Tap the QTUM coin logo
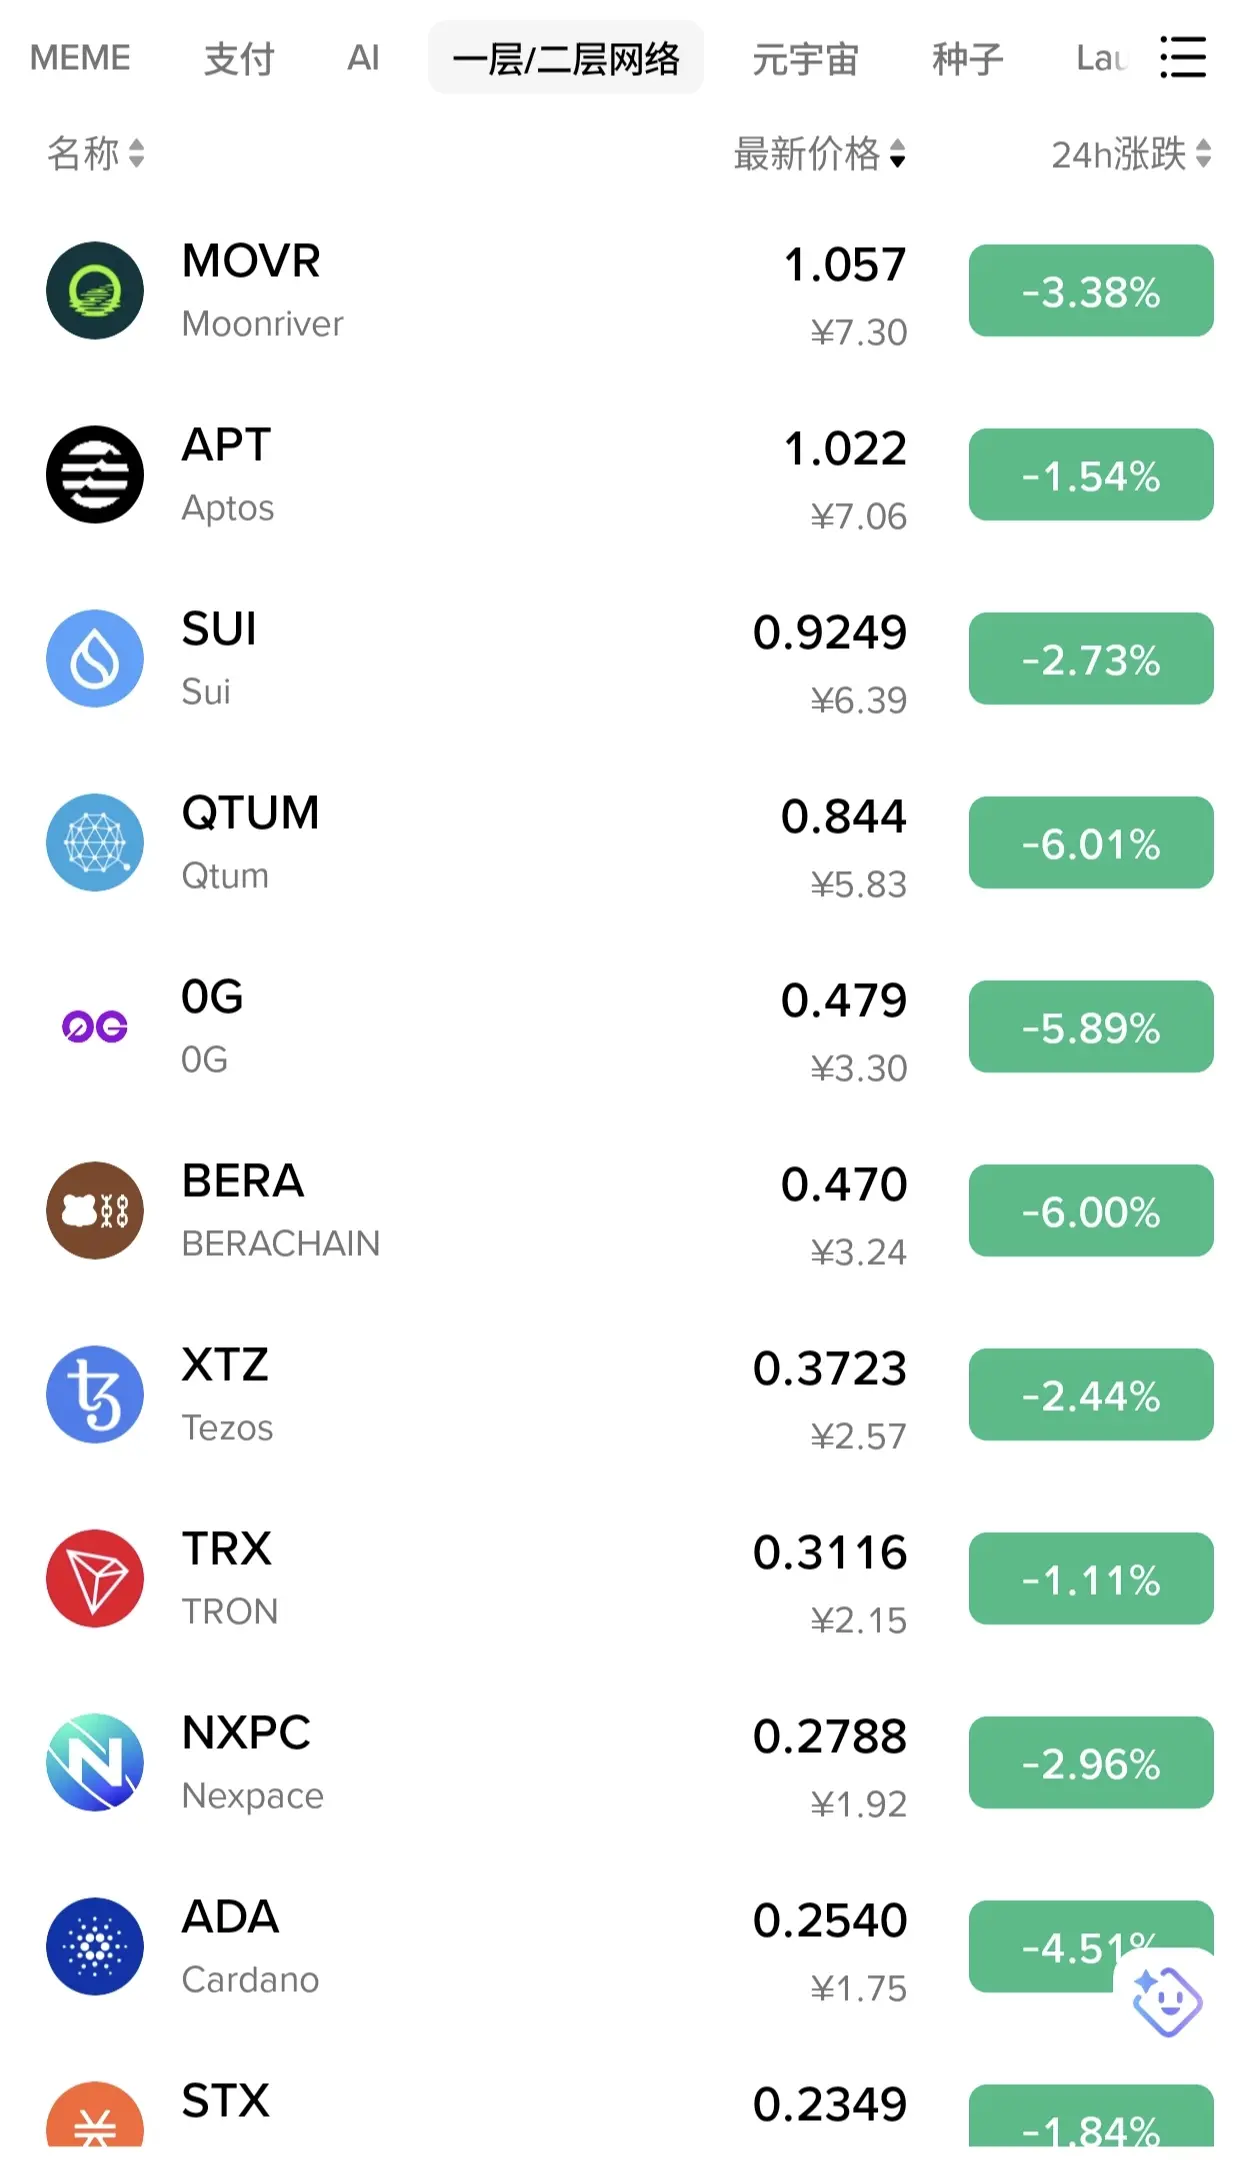This screenshot has width=1260, height=2164. coord(95,842)
